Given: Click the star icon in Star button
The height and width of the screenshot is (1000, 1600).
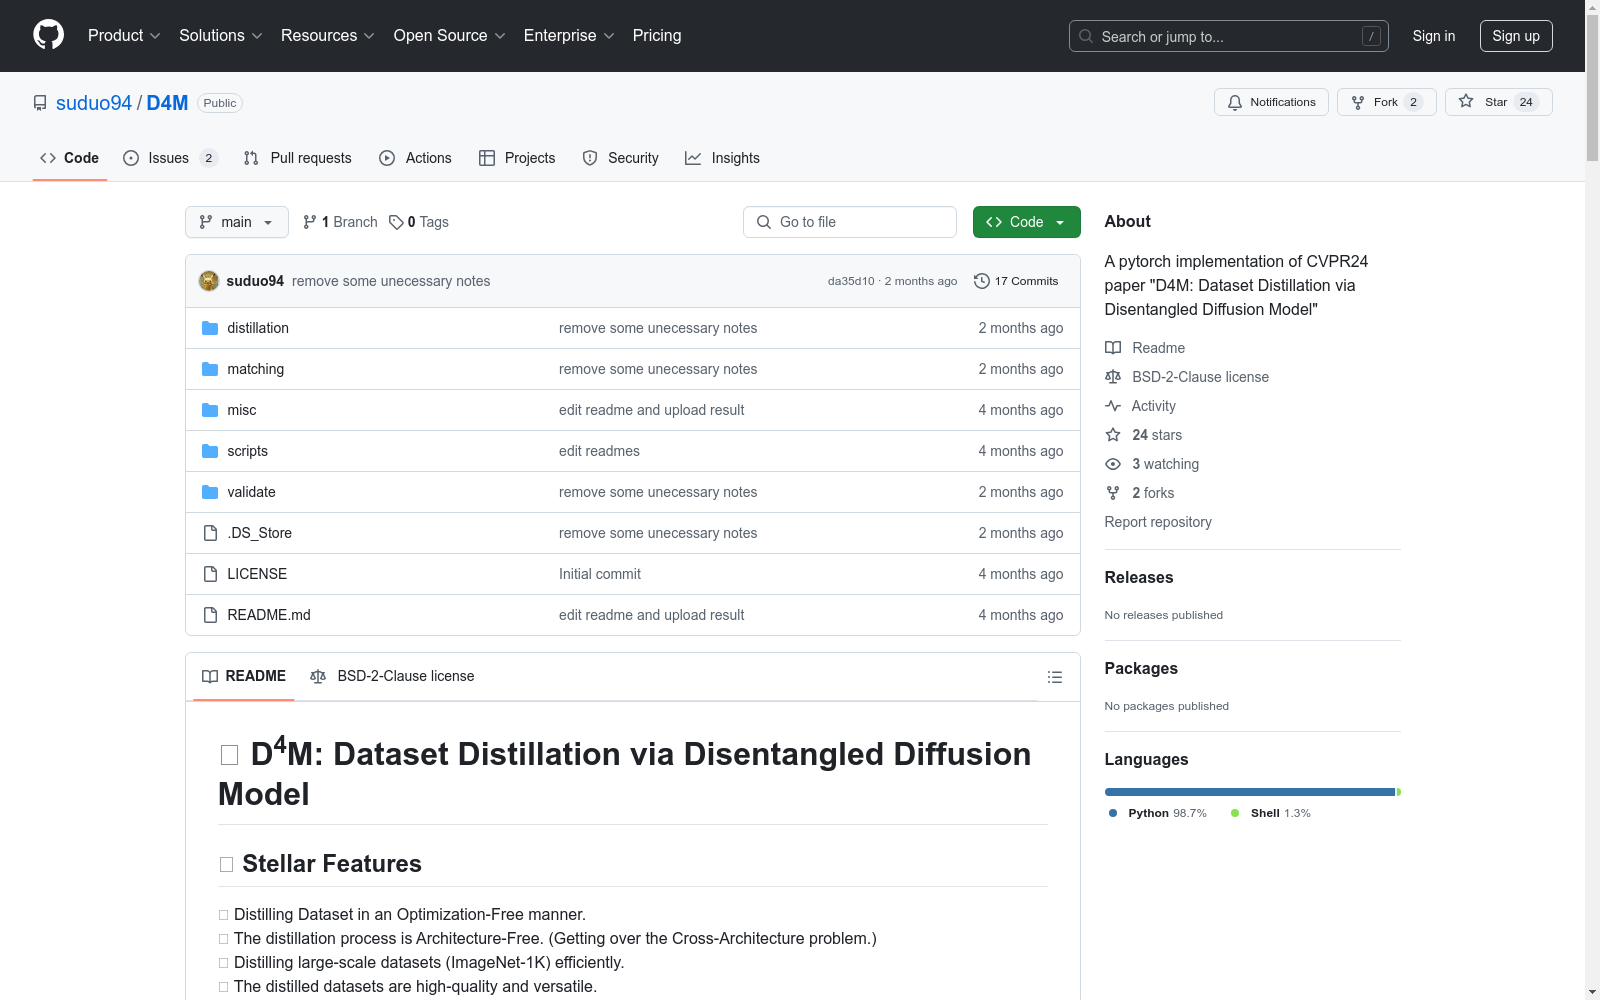Looking at the screenshot, I should coord(1466,101).
